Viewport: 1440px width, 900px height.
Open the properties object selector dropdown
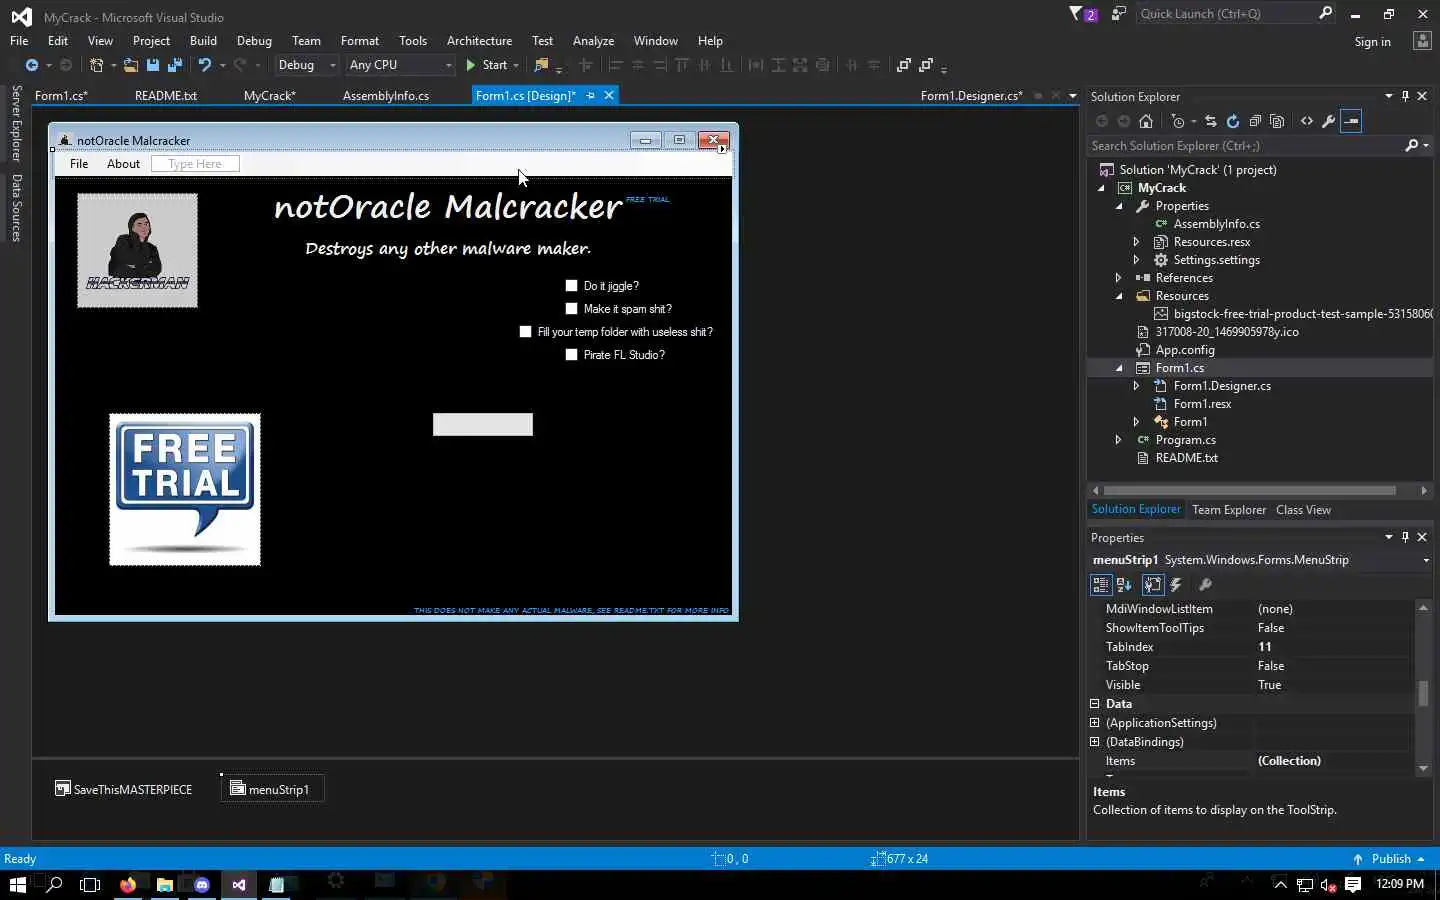(1425, 560)
